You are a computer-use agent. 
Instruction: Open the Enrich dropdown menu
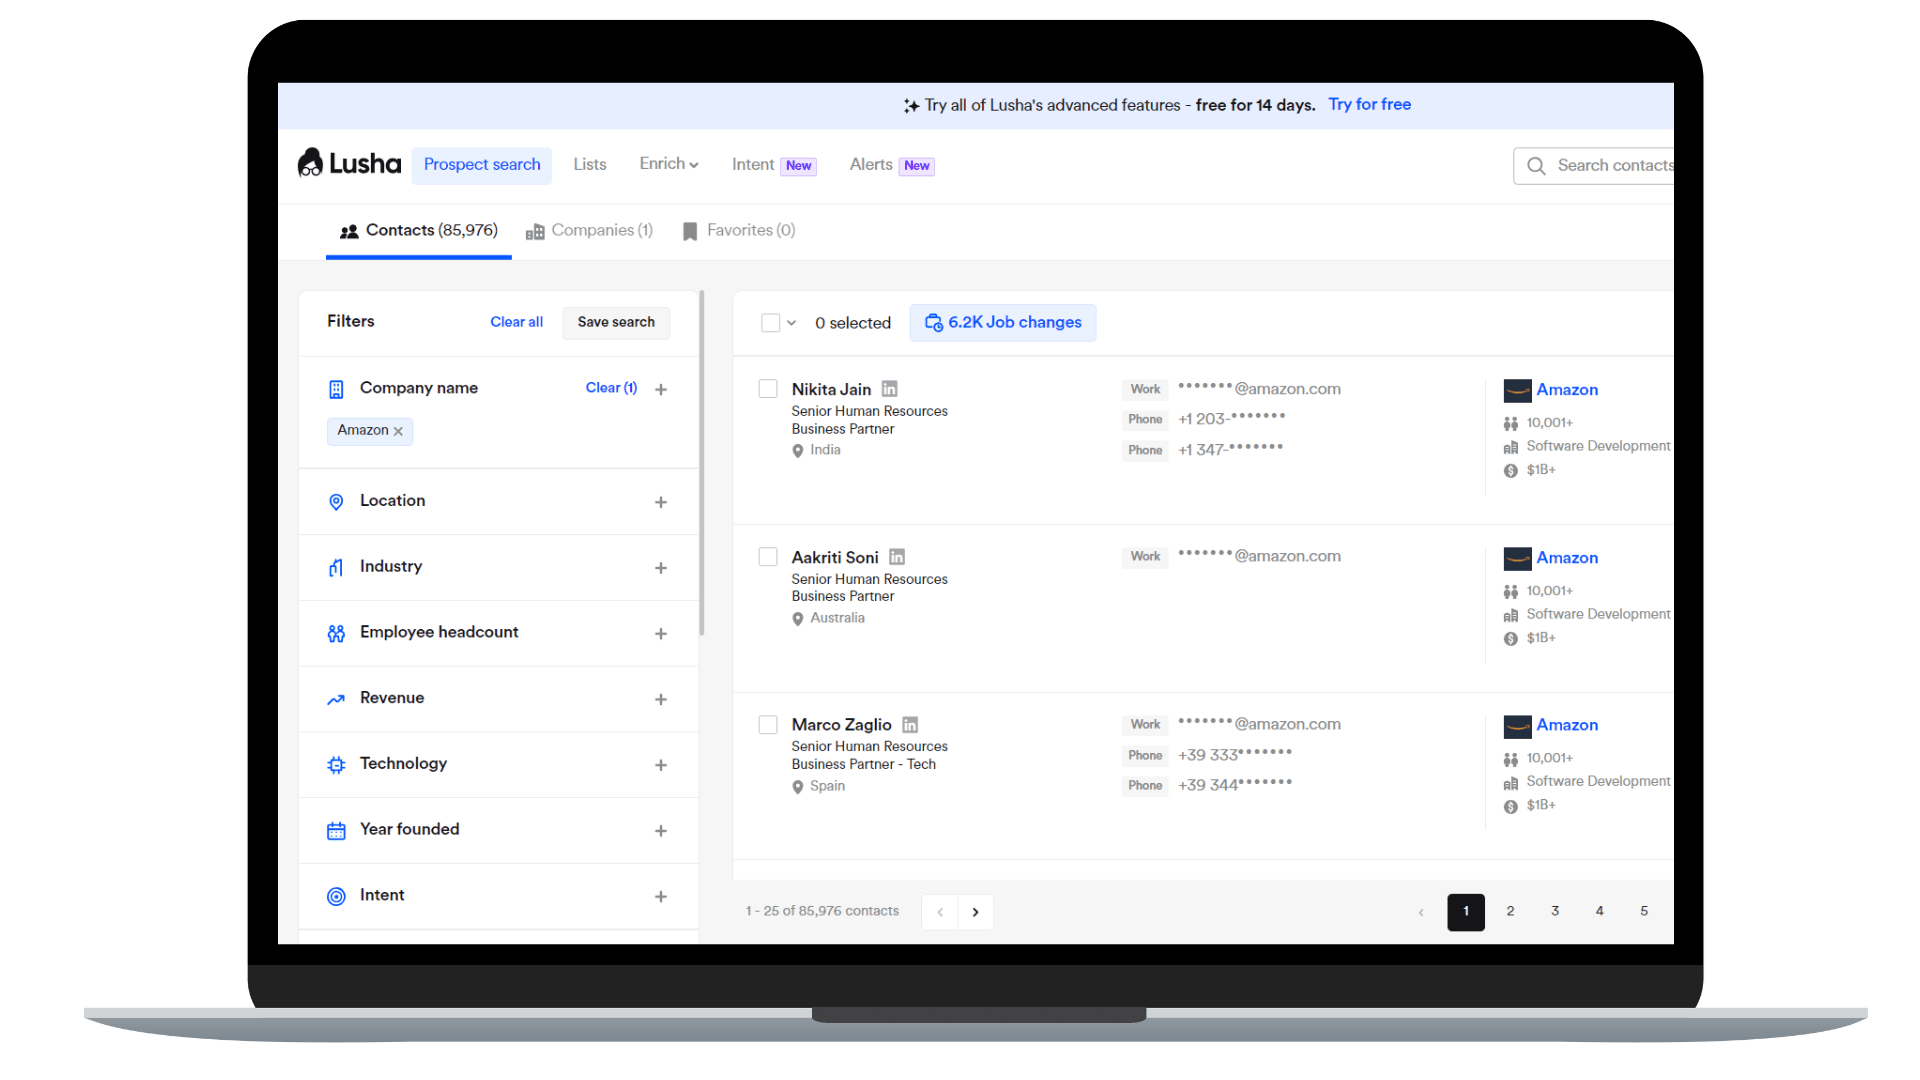[x=668, y=164]
